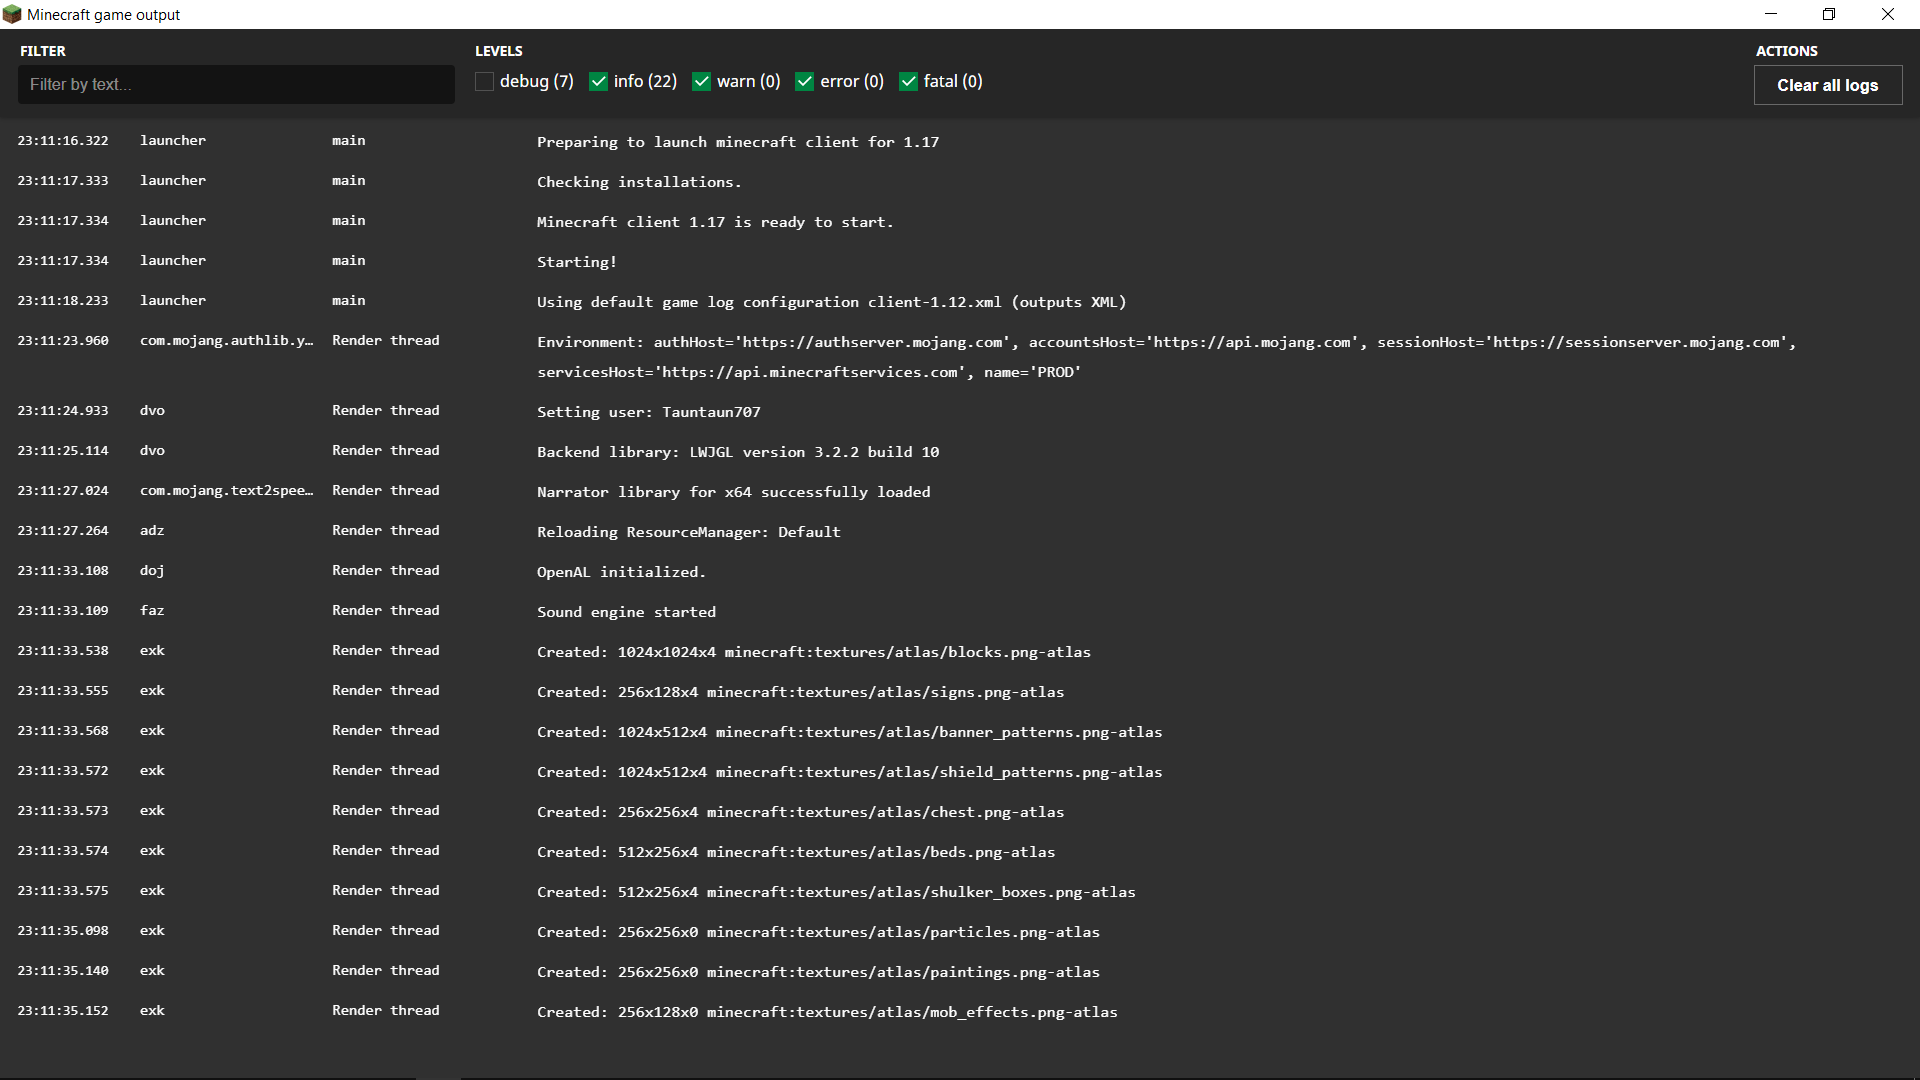Click the Clear all logs button
The width and height of the screenshot is (1920, 1080).
(1827, 85)
